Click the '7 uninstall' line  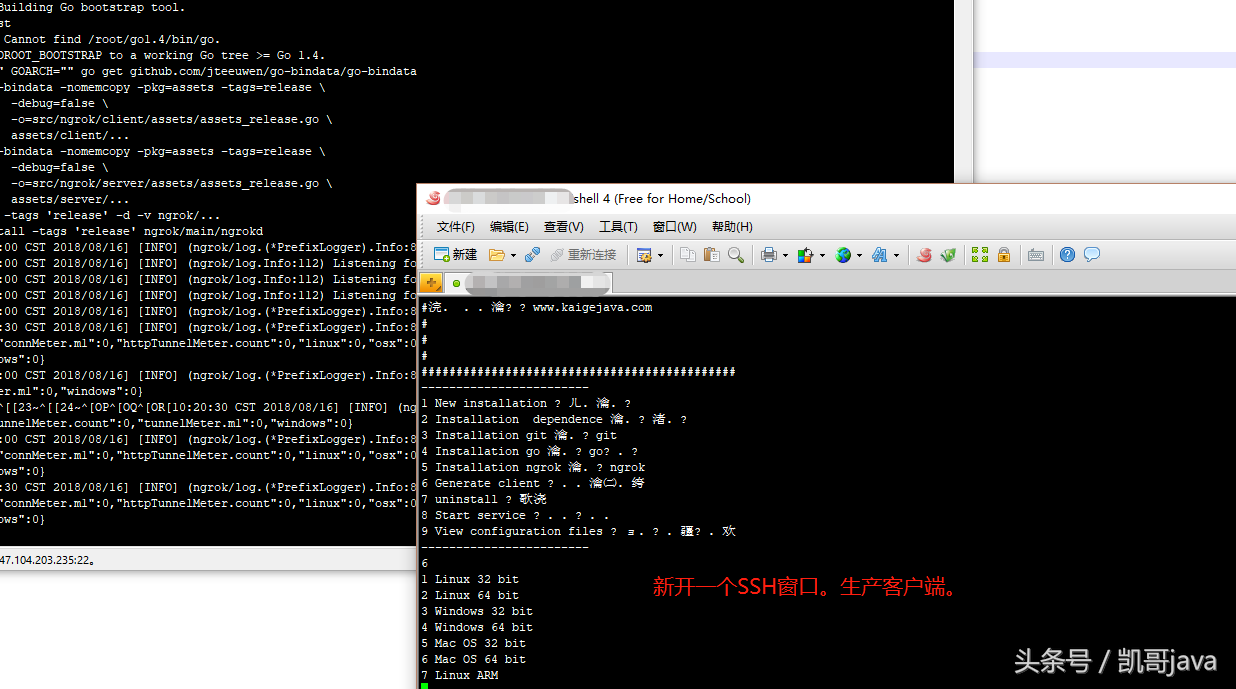(x=484, y=500)
